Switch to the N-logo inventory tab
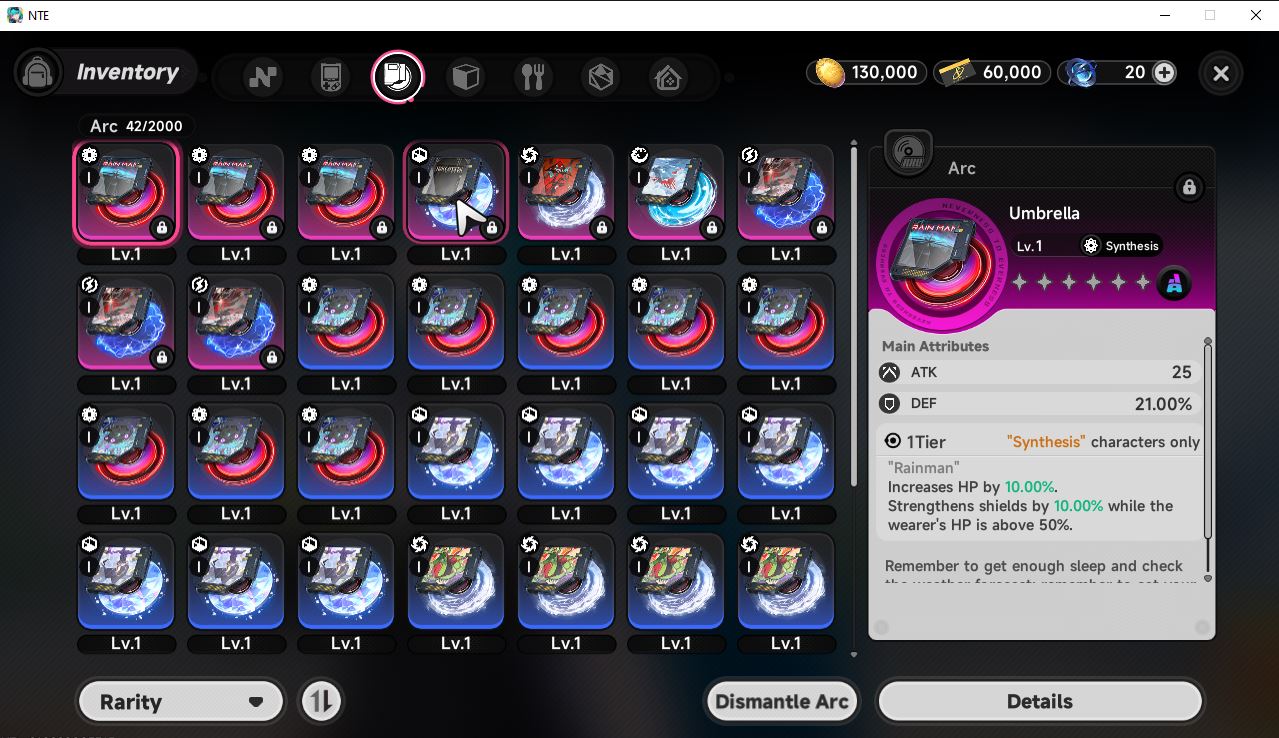The image size is (1279, 738). click(263, 77)
